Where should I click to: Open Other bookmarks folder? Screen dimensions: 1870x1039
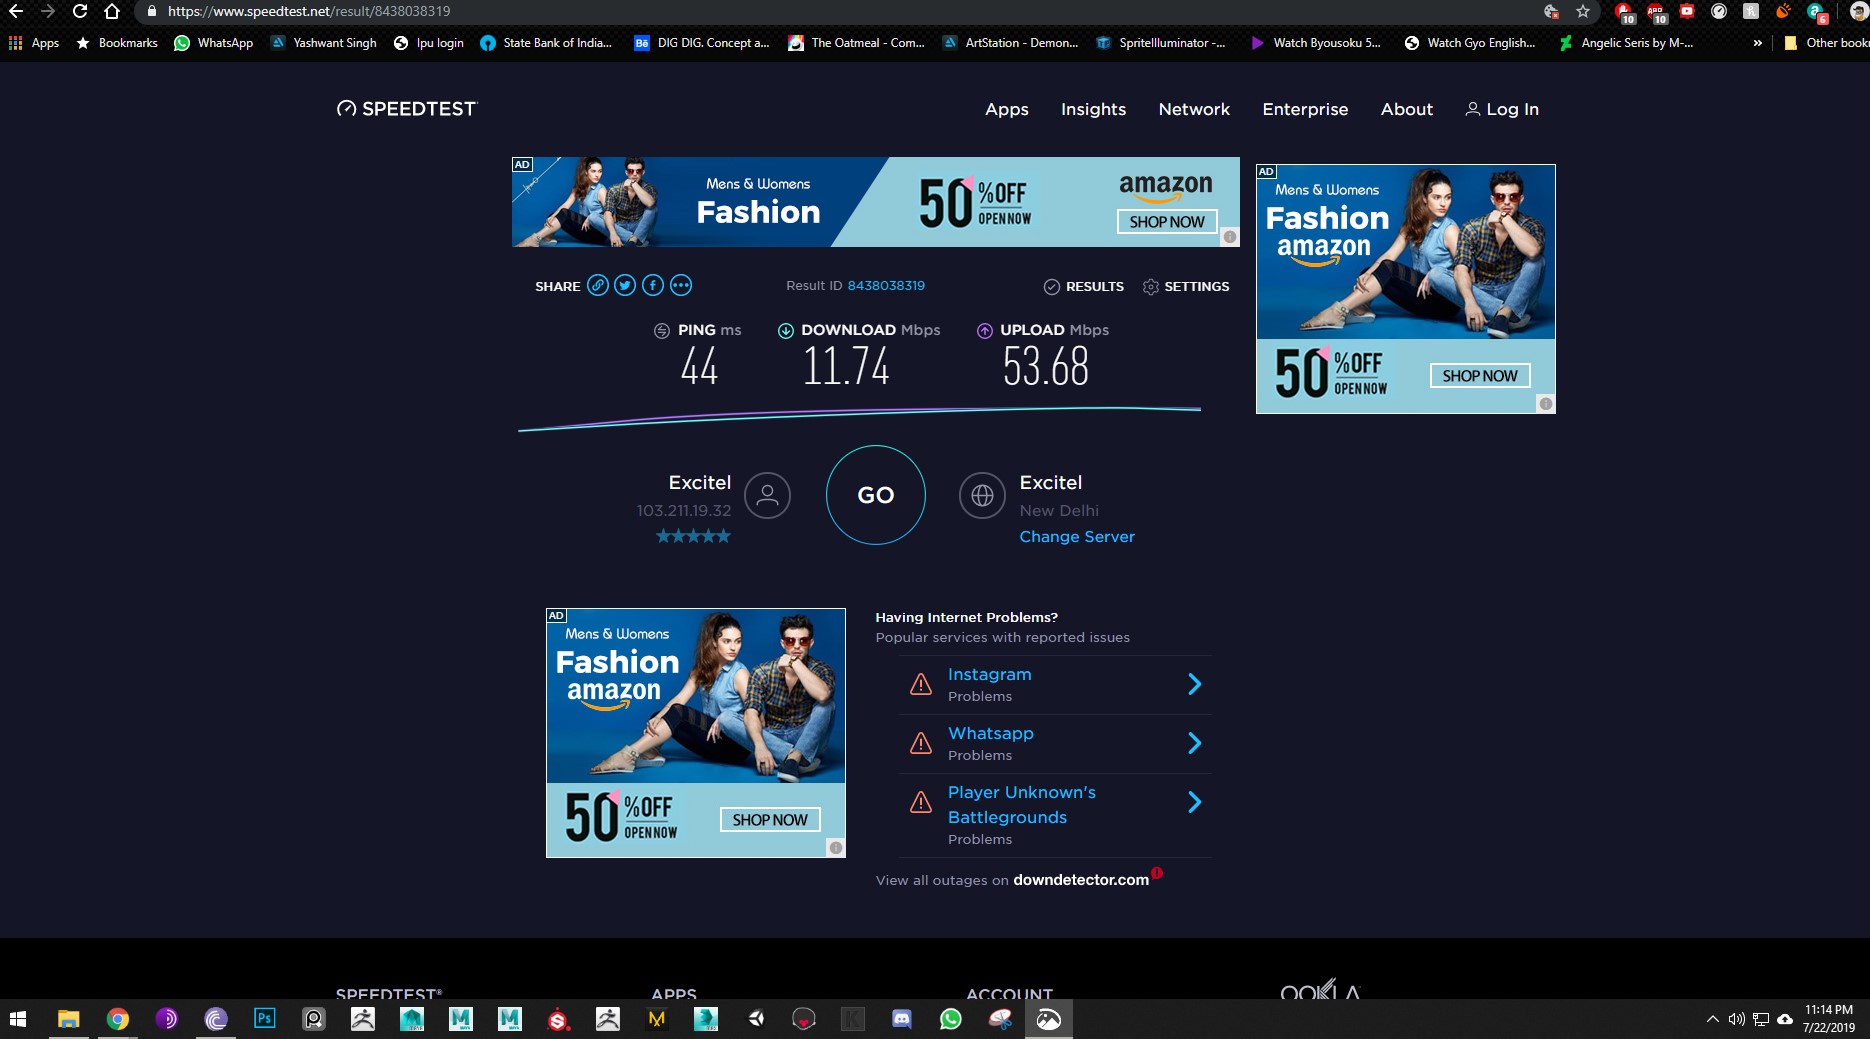click(x=1826, y=43)
